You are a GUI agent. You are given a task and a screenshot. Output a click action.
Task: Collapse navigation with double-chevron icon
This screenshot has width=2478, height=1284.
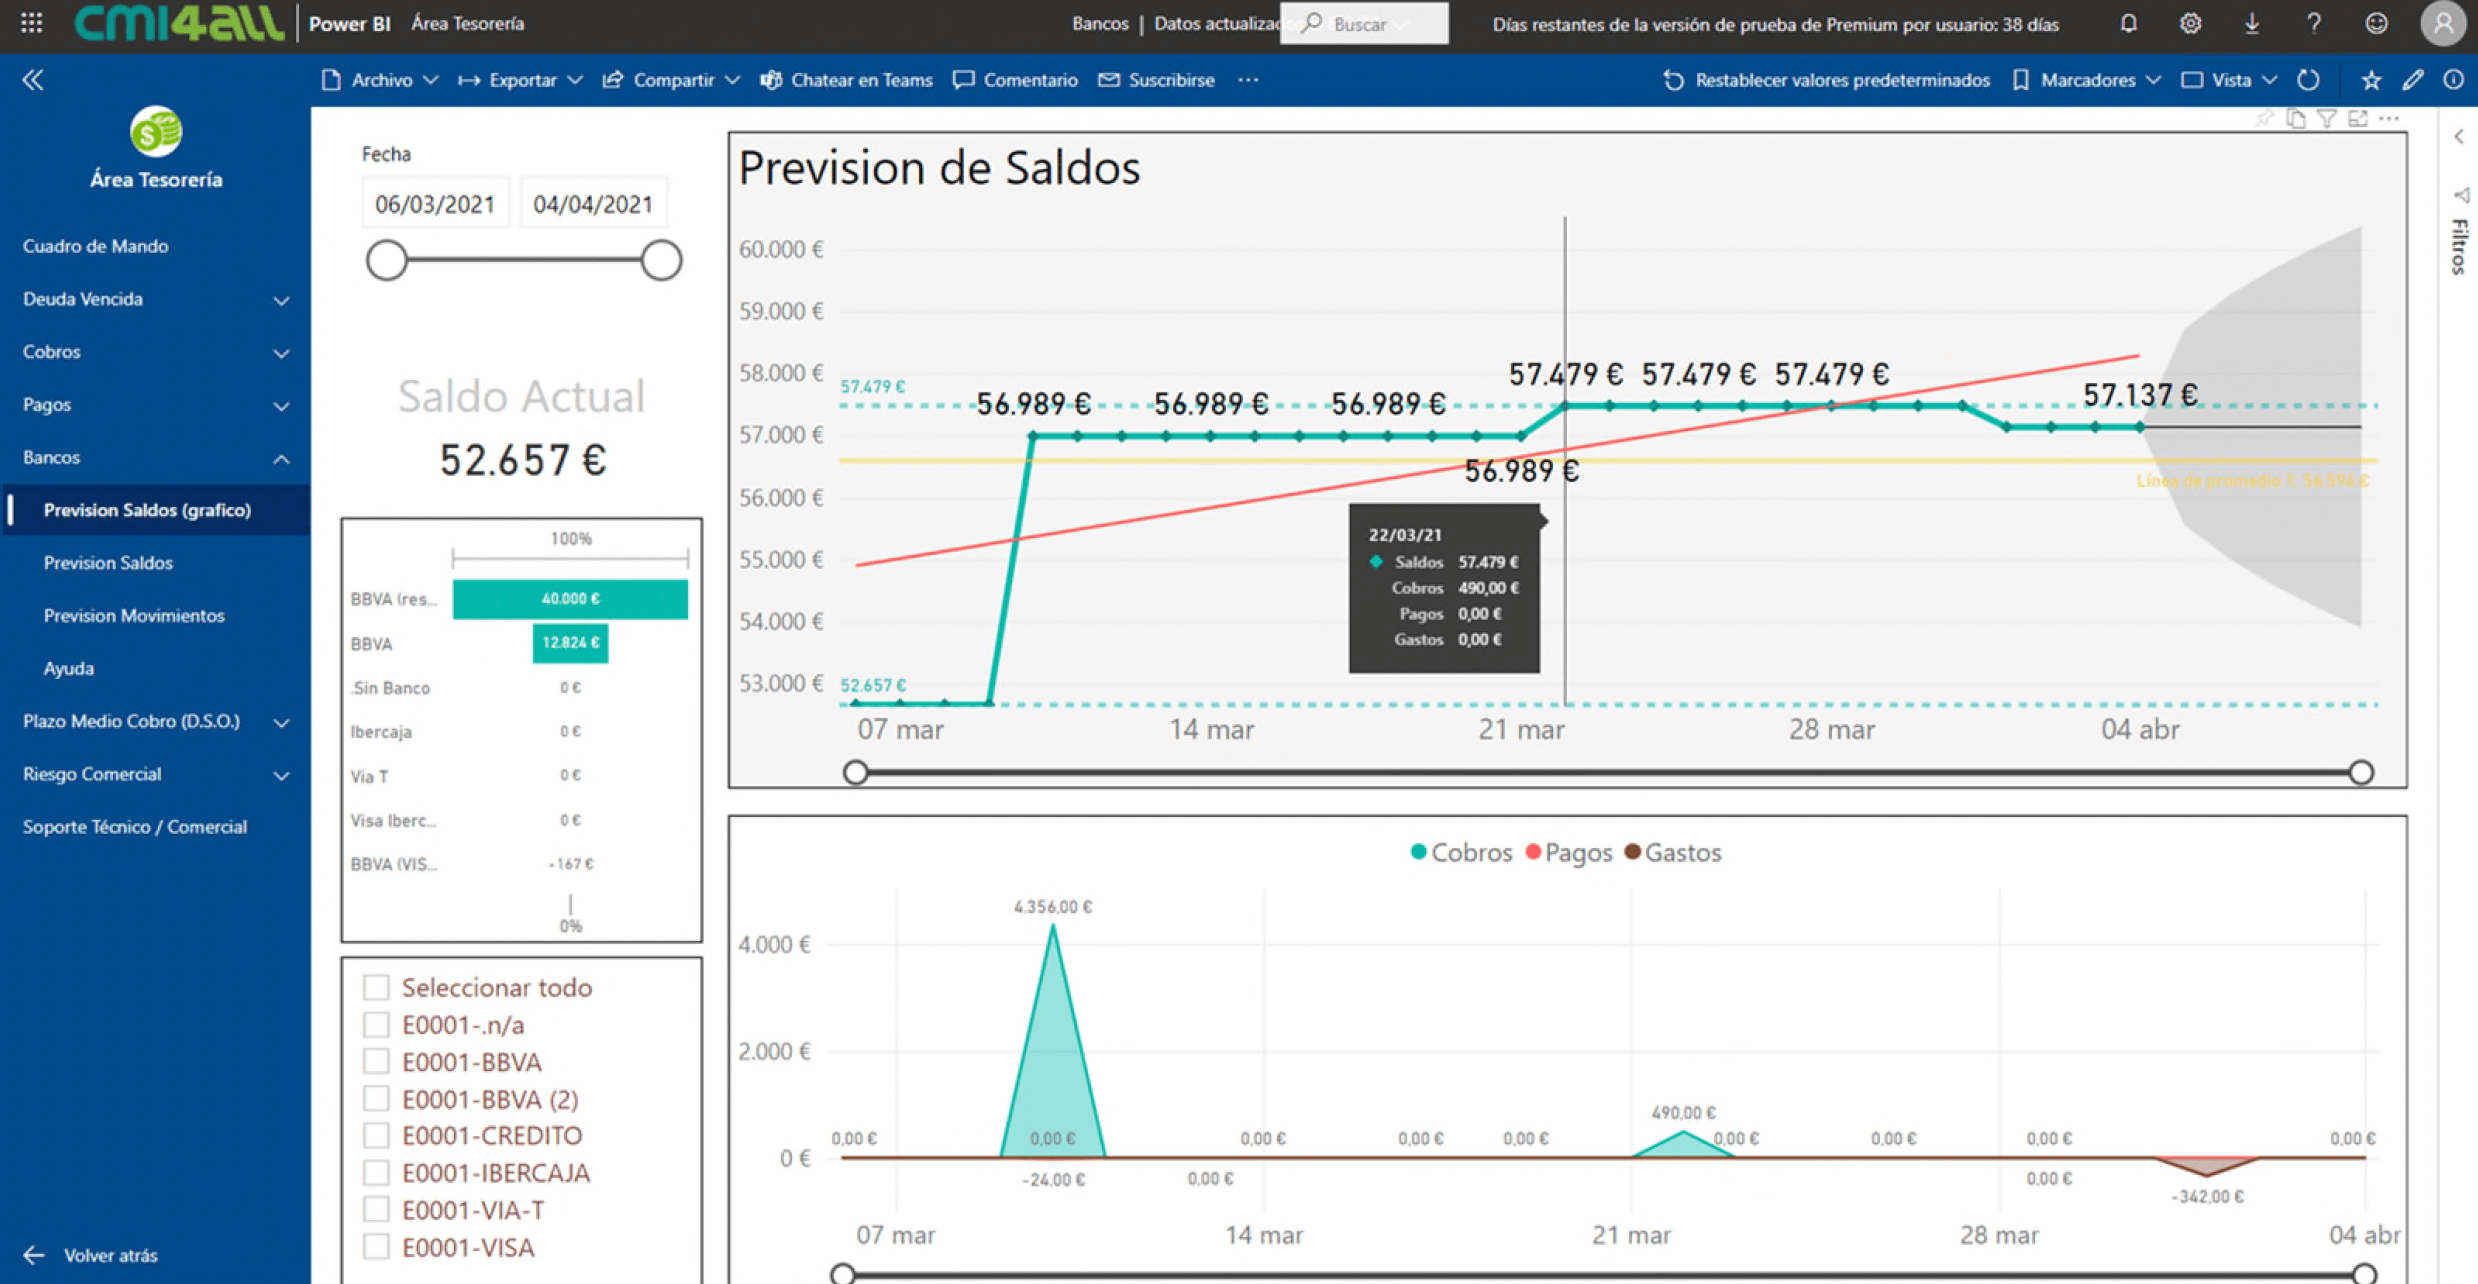pyautogui.click(x=33, y=80)
